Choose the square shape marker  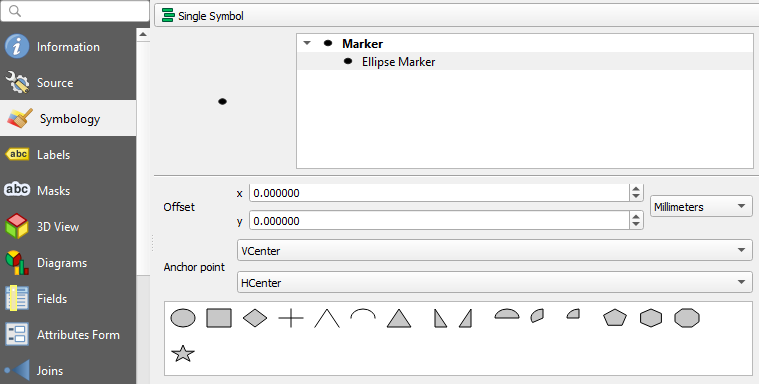pos(219,319)
